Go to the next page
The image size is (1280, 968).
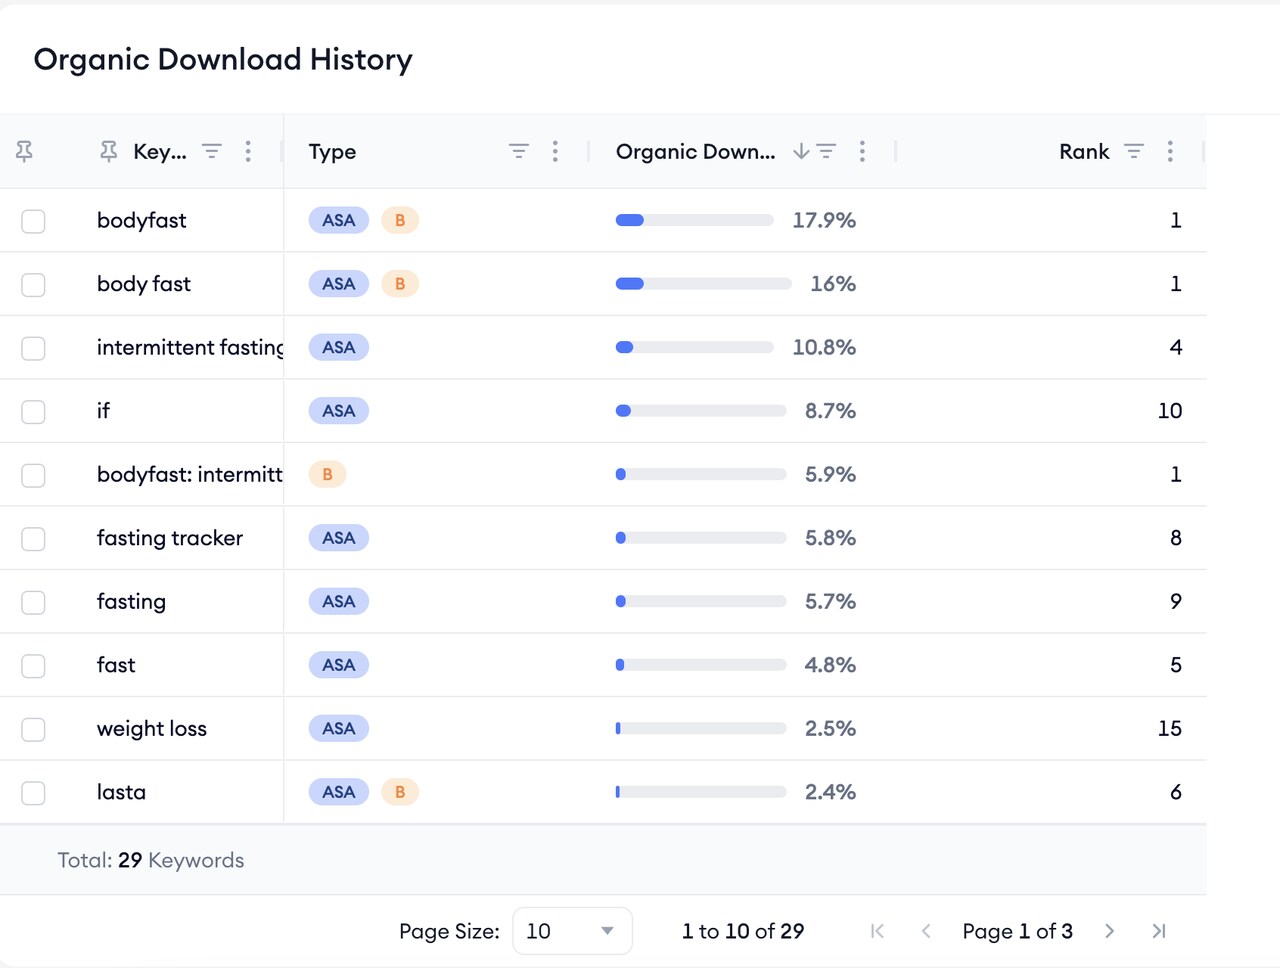tap(1109, 931)
